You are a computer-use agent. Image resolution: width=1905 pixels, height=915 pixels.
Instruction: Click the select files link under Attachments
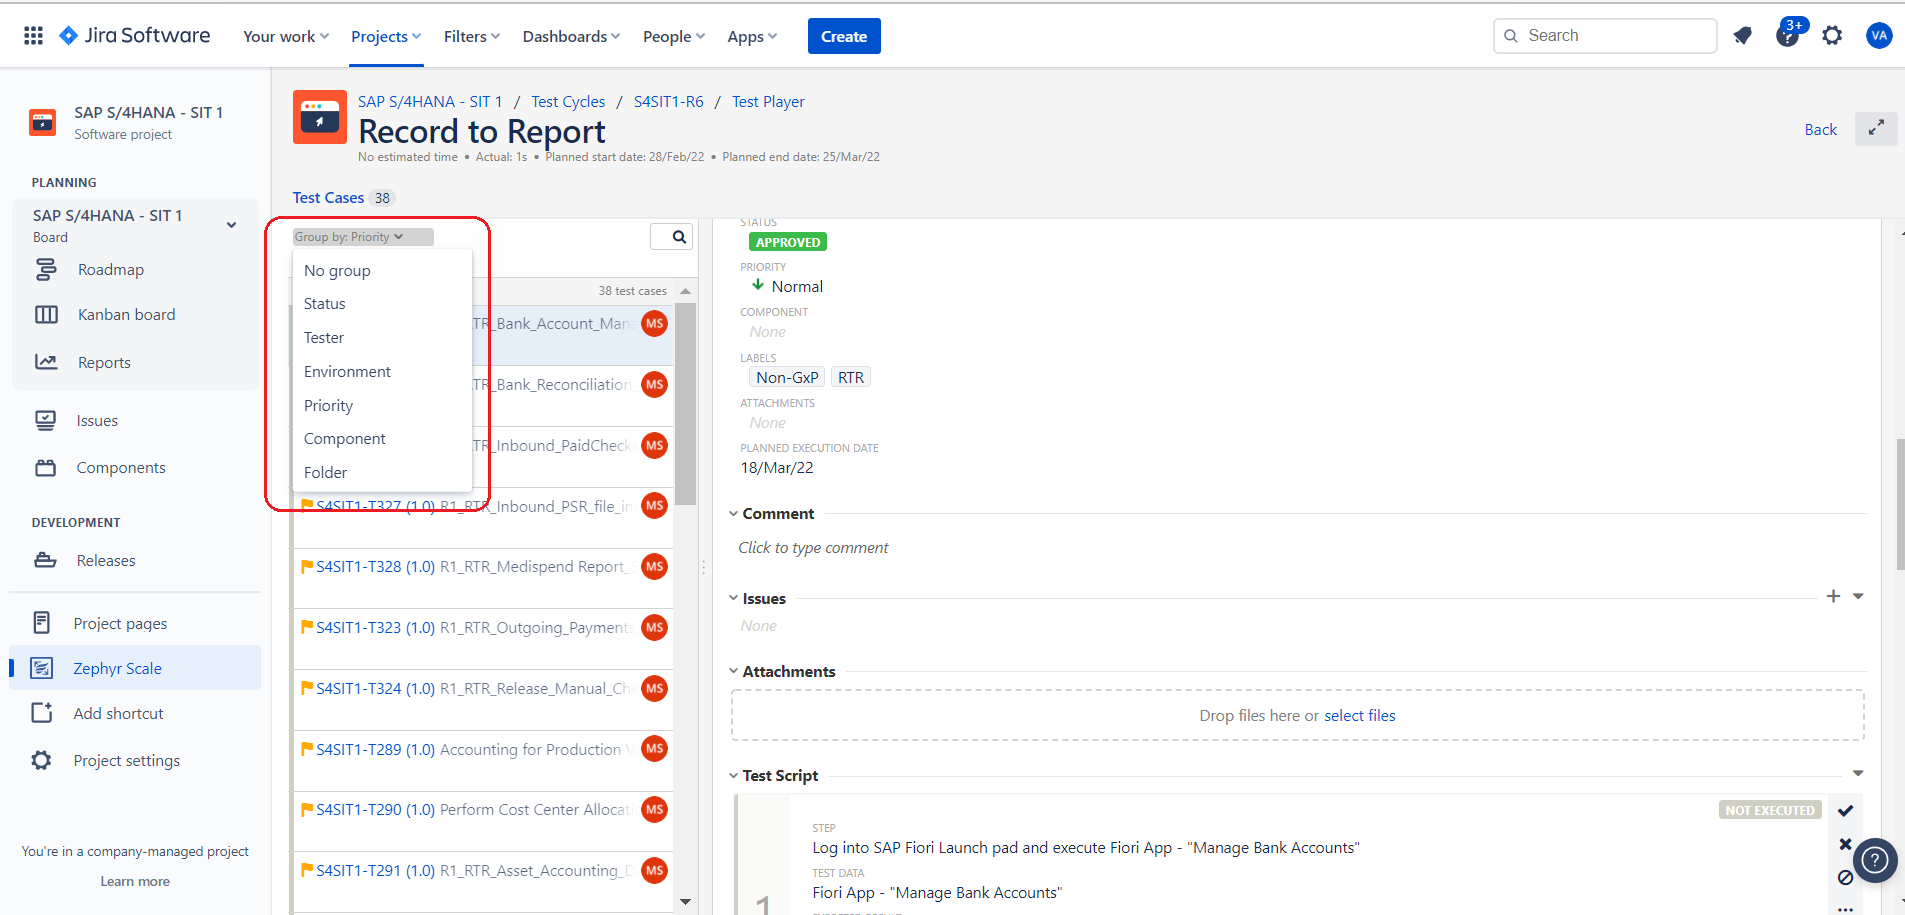1360,715
